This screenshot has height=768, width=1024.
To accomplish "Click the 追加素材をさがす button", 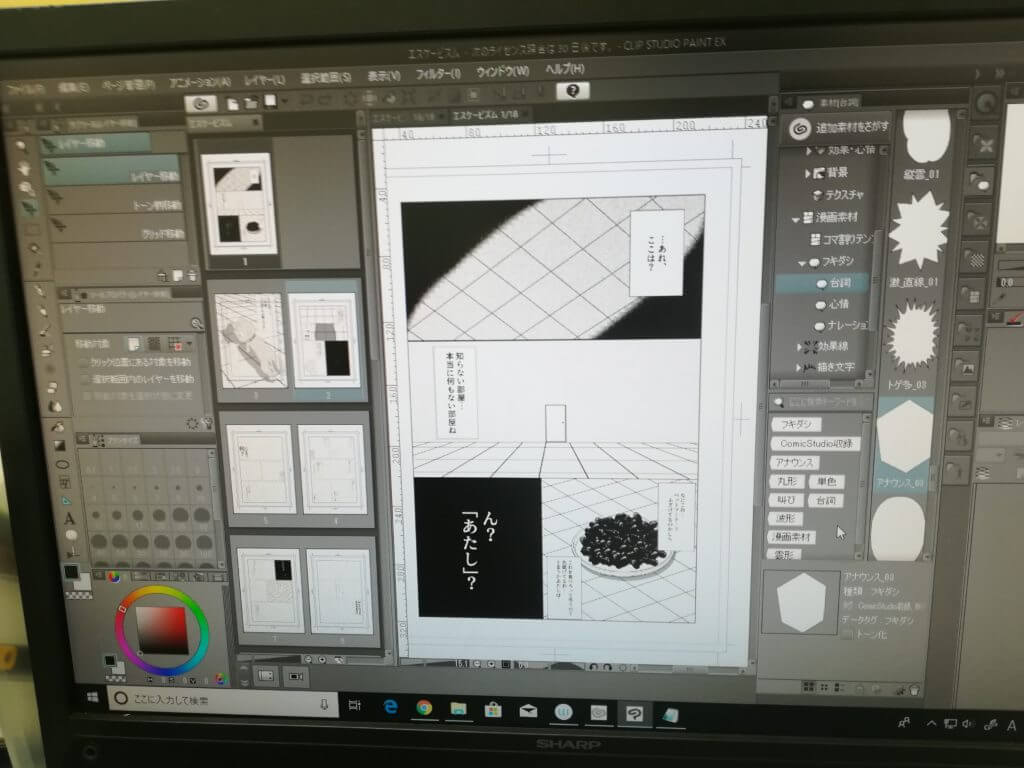I will click(839, 127).
